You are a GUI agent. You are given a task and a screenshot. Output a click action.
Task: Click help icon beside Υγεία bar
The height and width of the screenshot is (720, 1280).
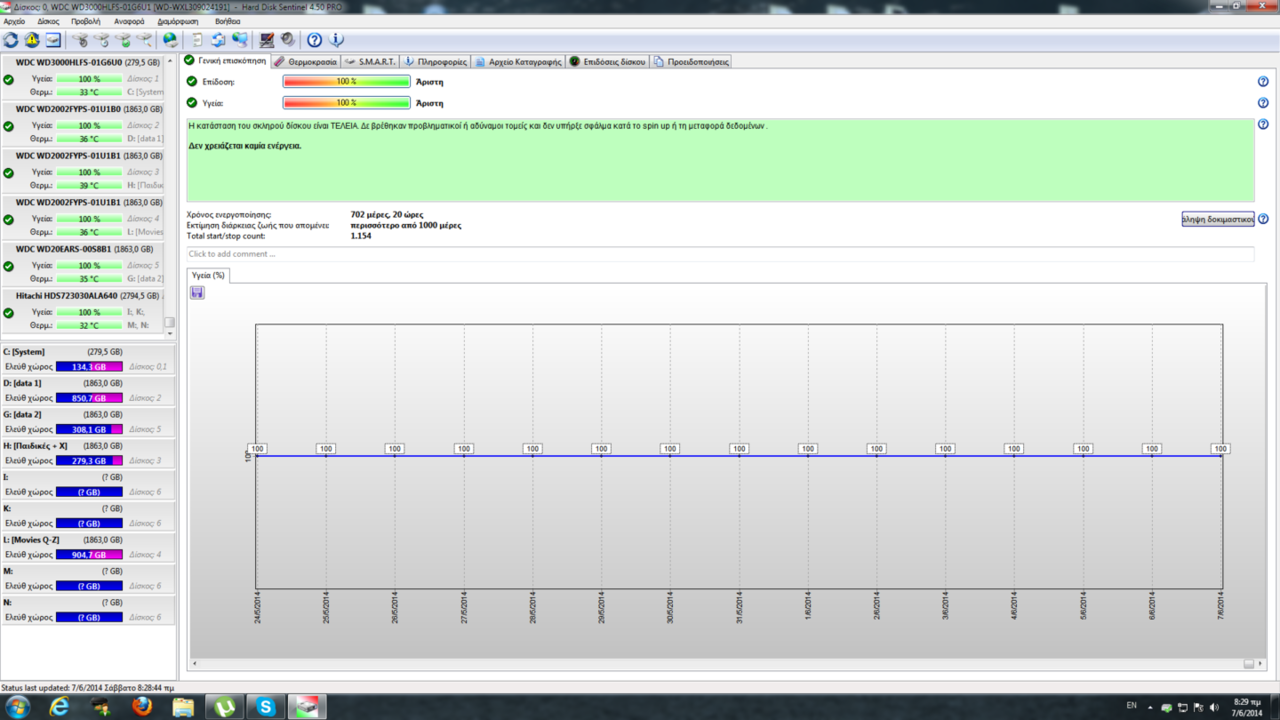pyautogui.click(x=1263, y=103)
